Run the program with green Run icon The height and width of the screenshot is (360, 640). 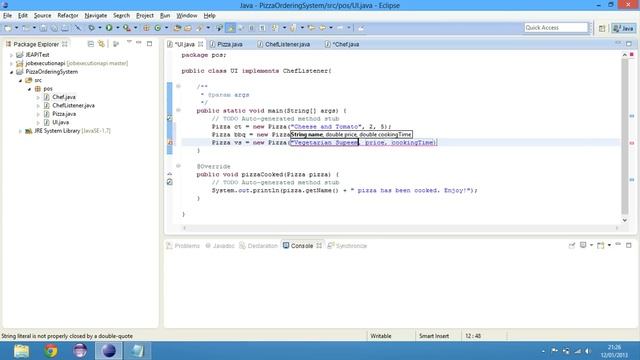pyautogui.click(x=109, y=28)
